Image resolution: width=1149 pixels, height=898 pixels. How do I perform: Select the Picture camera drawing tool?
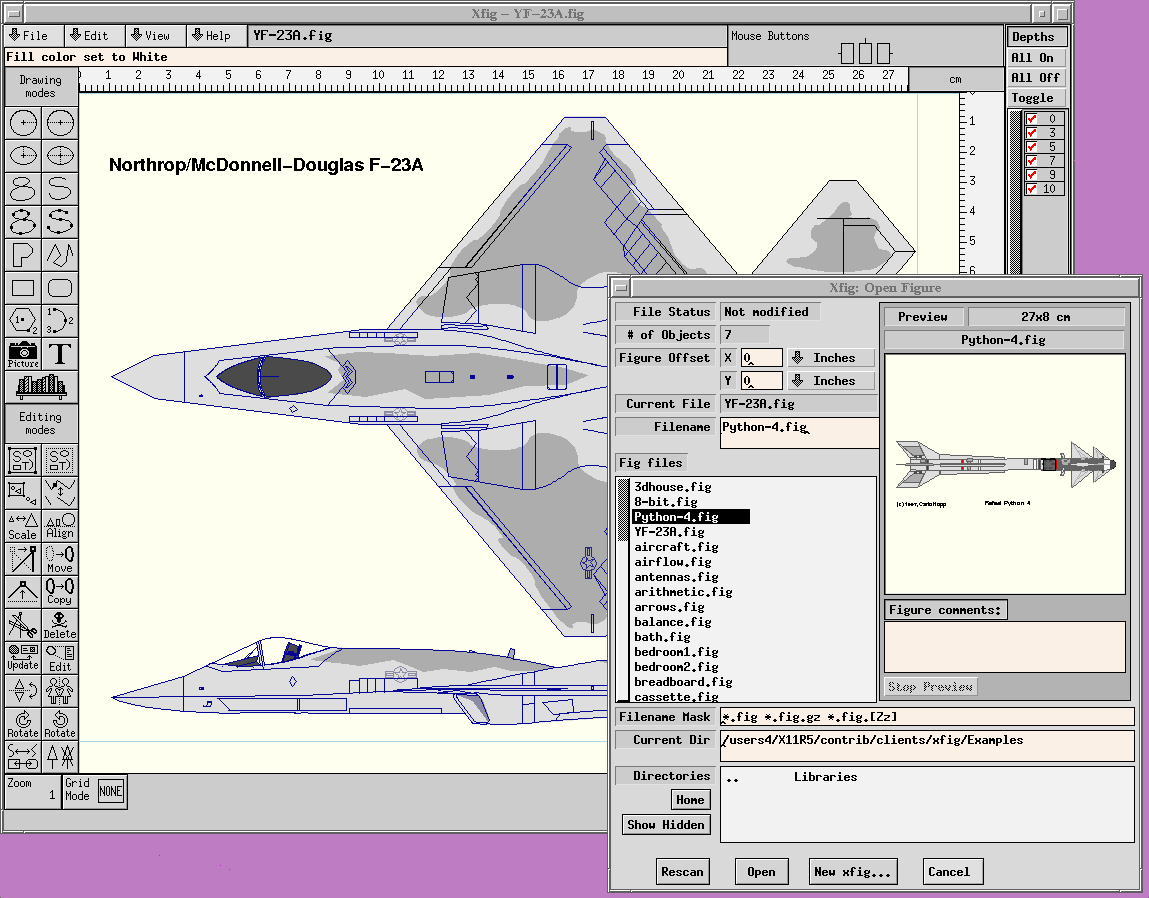pyautogui.click(x=23, y=354)
